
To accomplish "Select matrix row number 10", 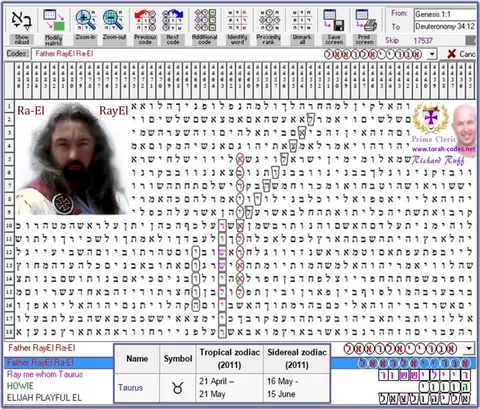I will point(9,225).
